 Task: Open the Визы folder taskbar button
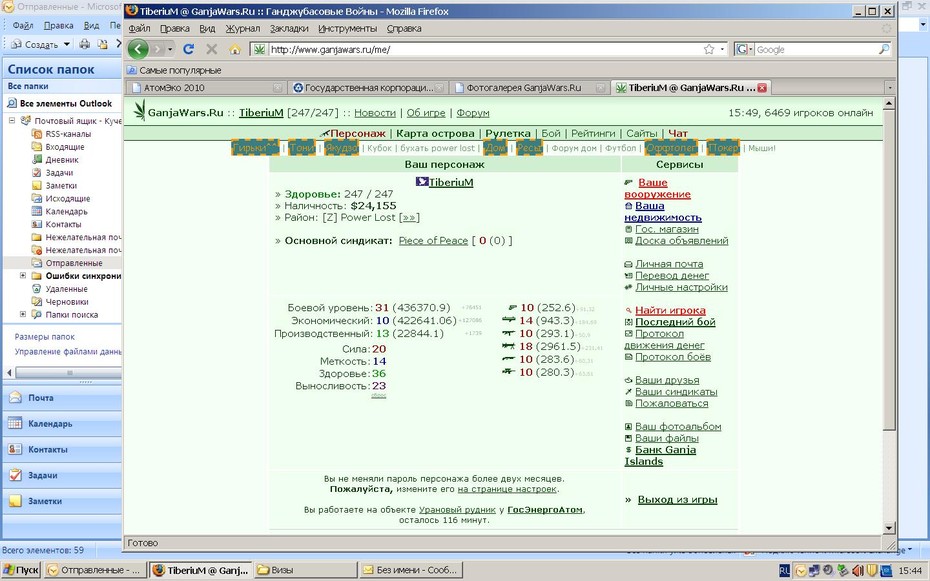click(305, 570)
